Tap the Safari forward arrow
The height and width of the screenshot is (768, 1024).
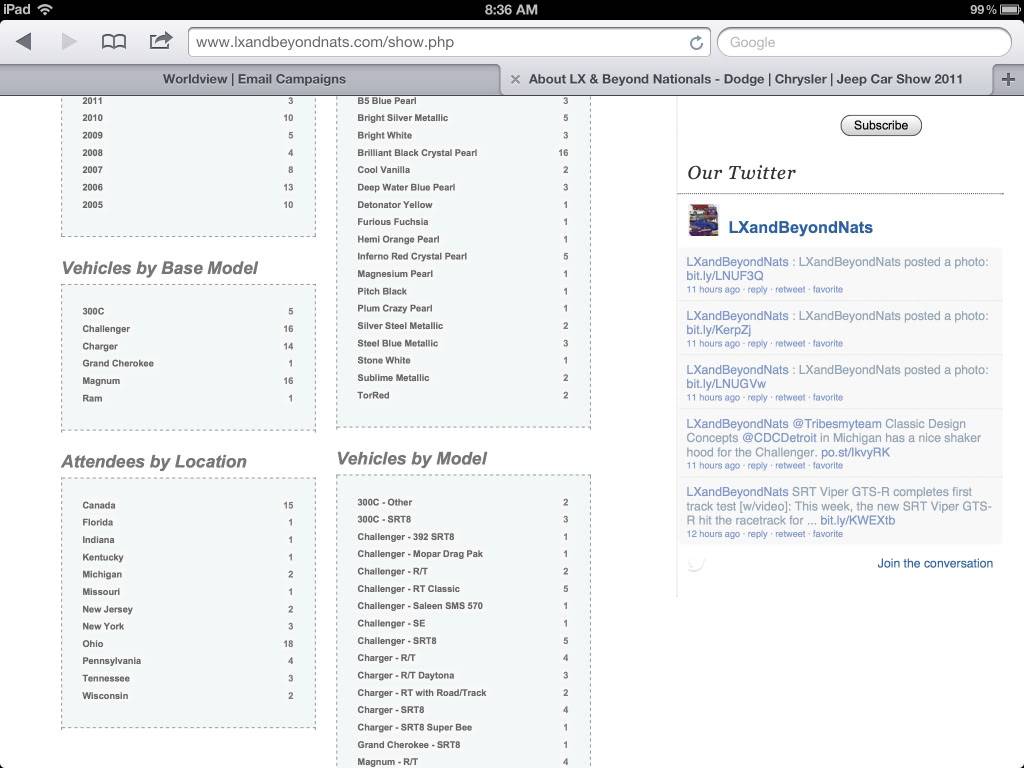tap(69, 42)
